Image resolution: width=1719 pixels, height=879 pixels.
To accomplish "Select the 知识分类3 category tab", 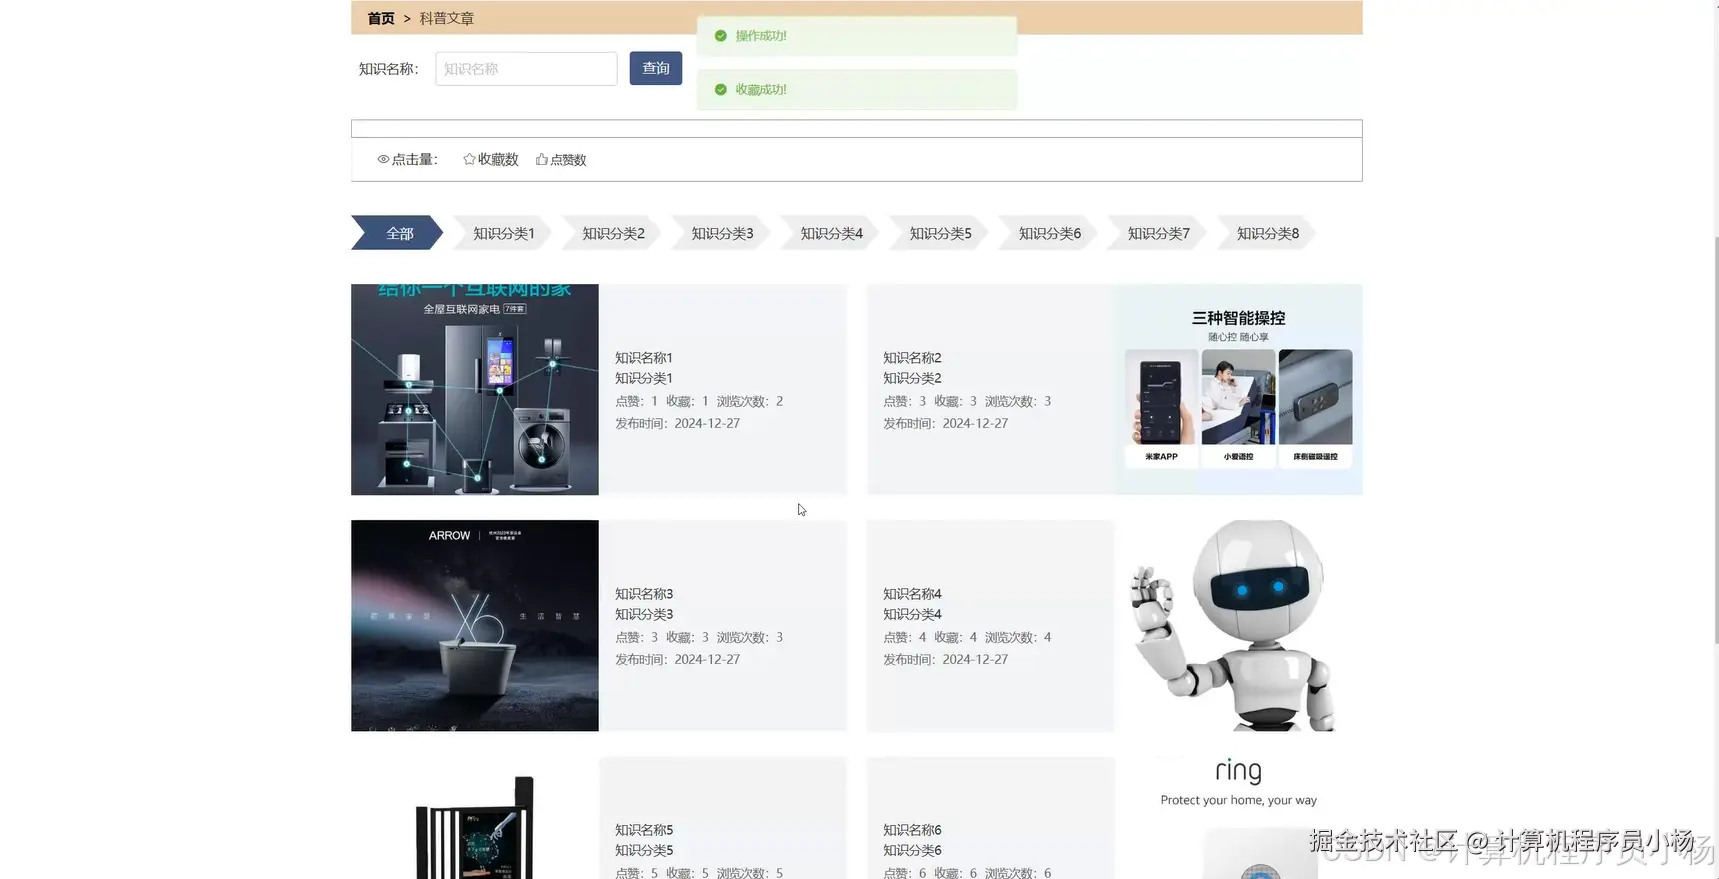I will [x=722, y=233].
